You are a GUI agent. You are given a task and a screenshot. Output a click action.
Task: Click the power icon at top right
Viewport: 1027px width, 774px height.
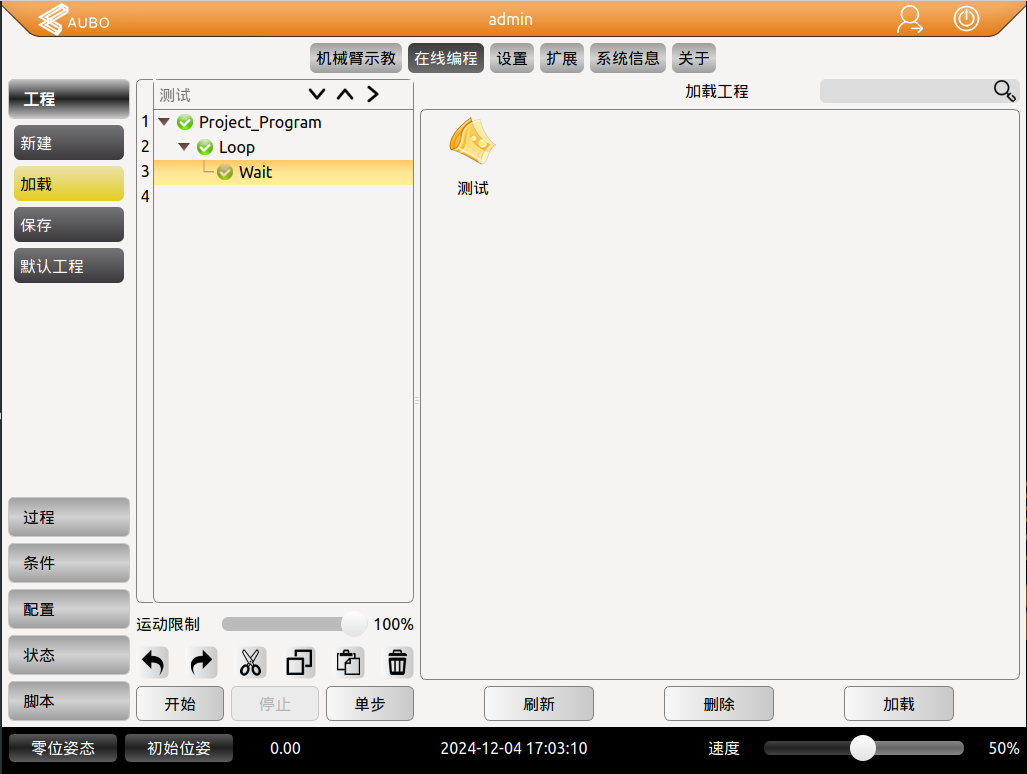click(966, 19)
